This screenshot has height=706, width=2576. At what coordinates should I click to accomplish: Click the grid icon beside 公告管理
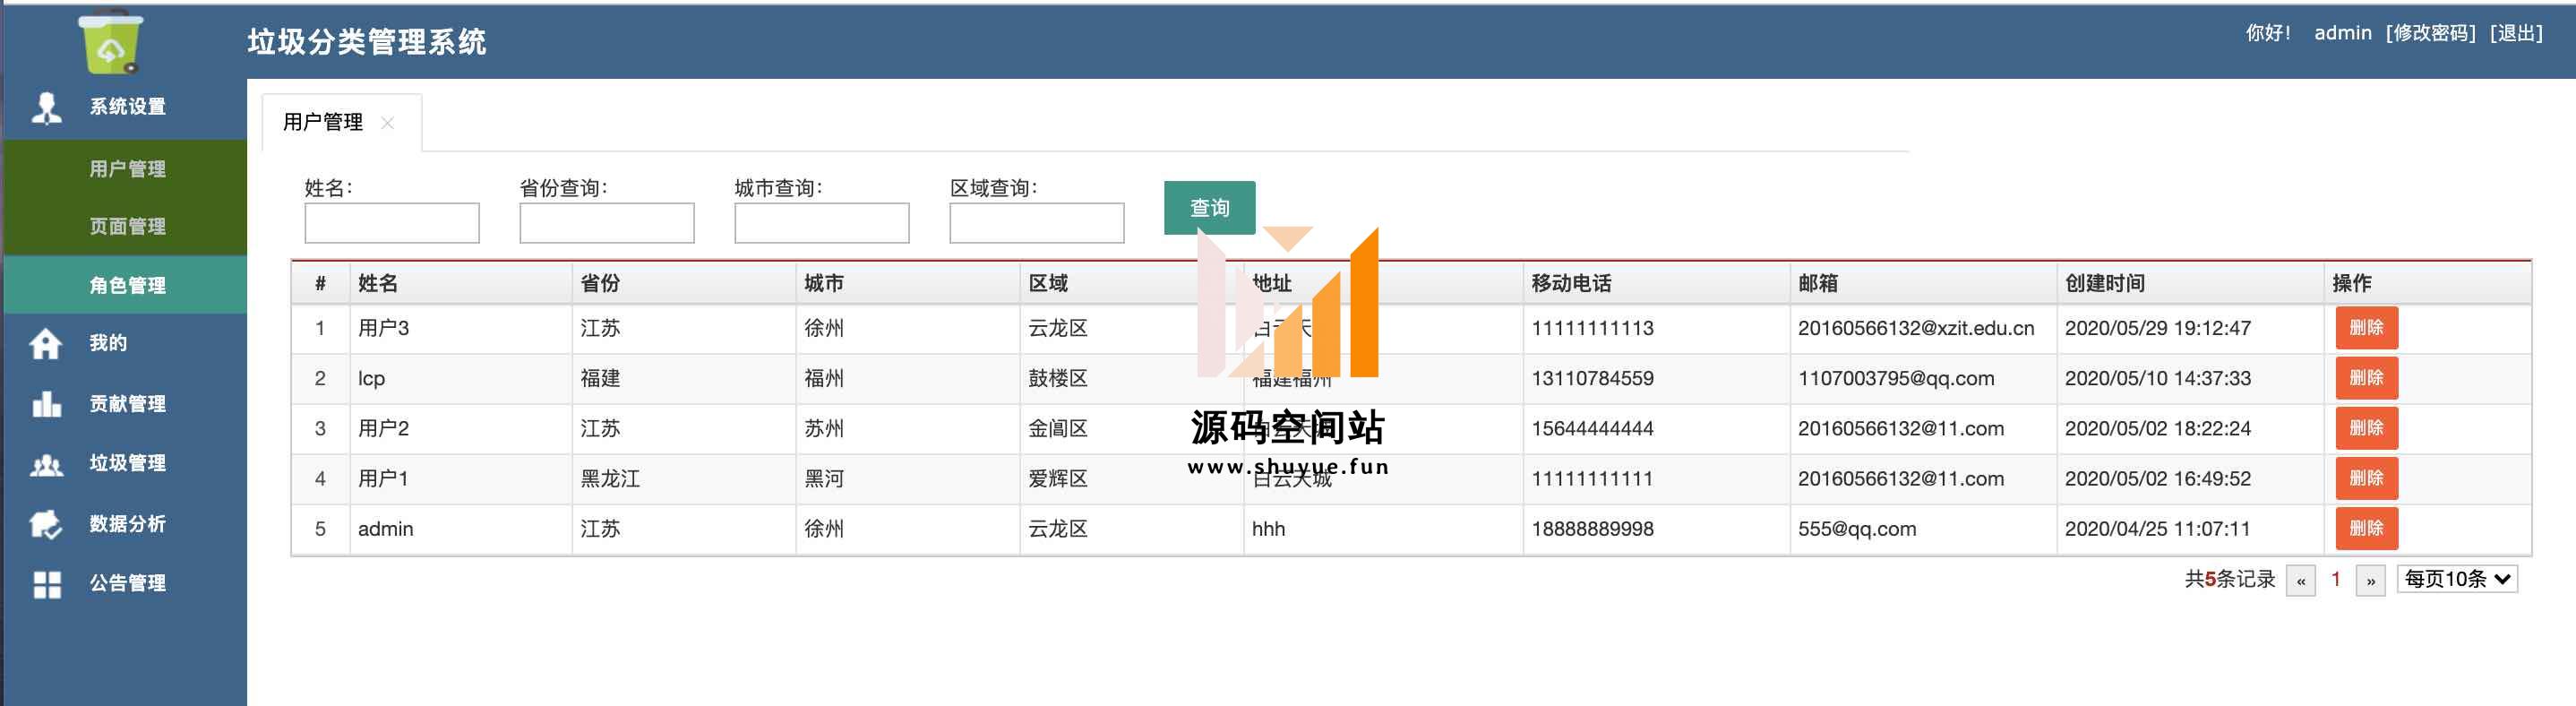[x=47, y=584]
